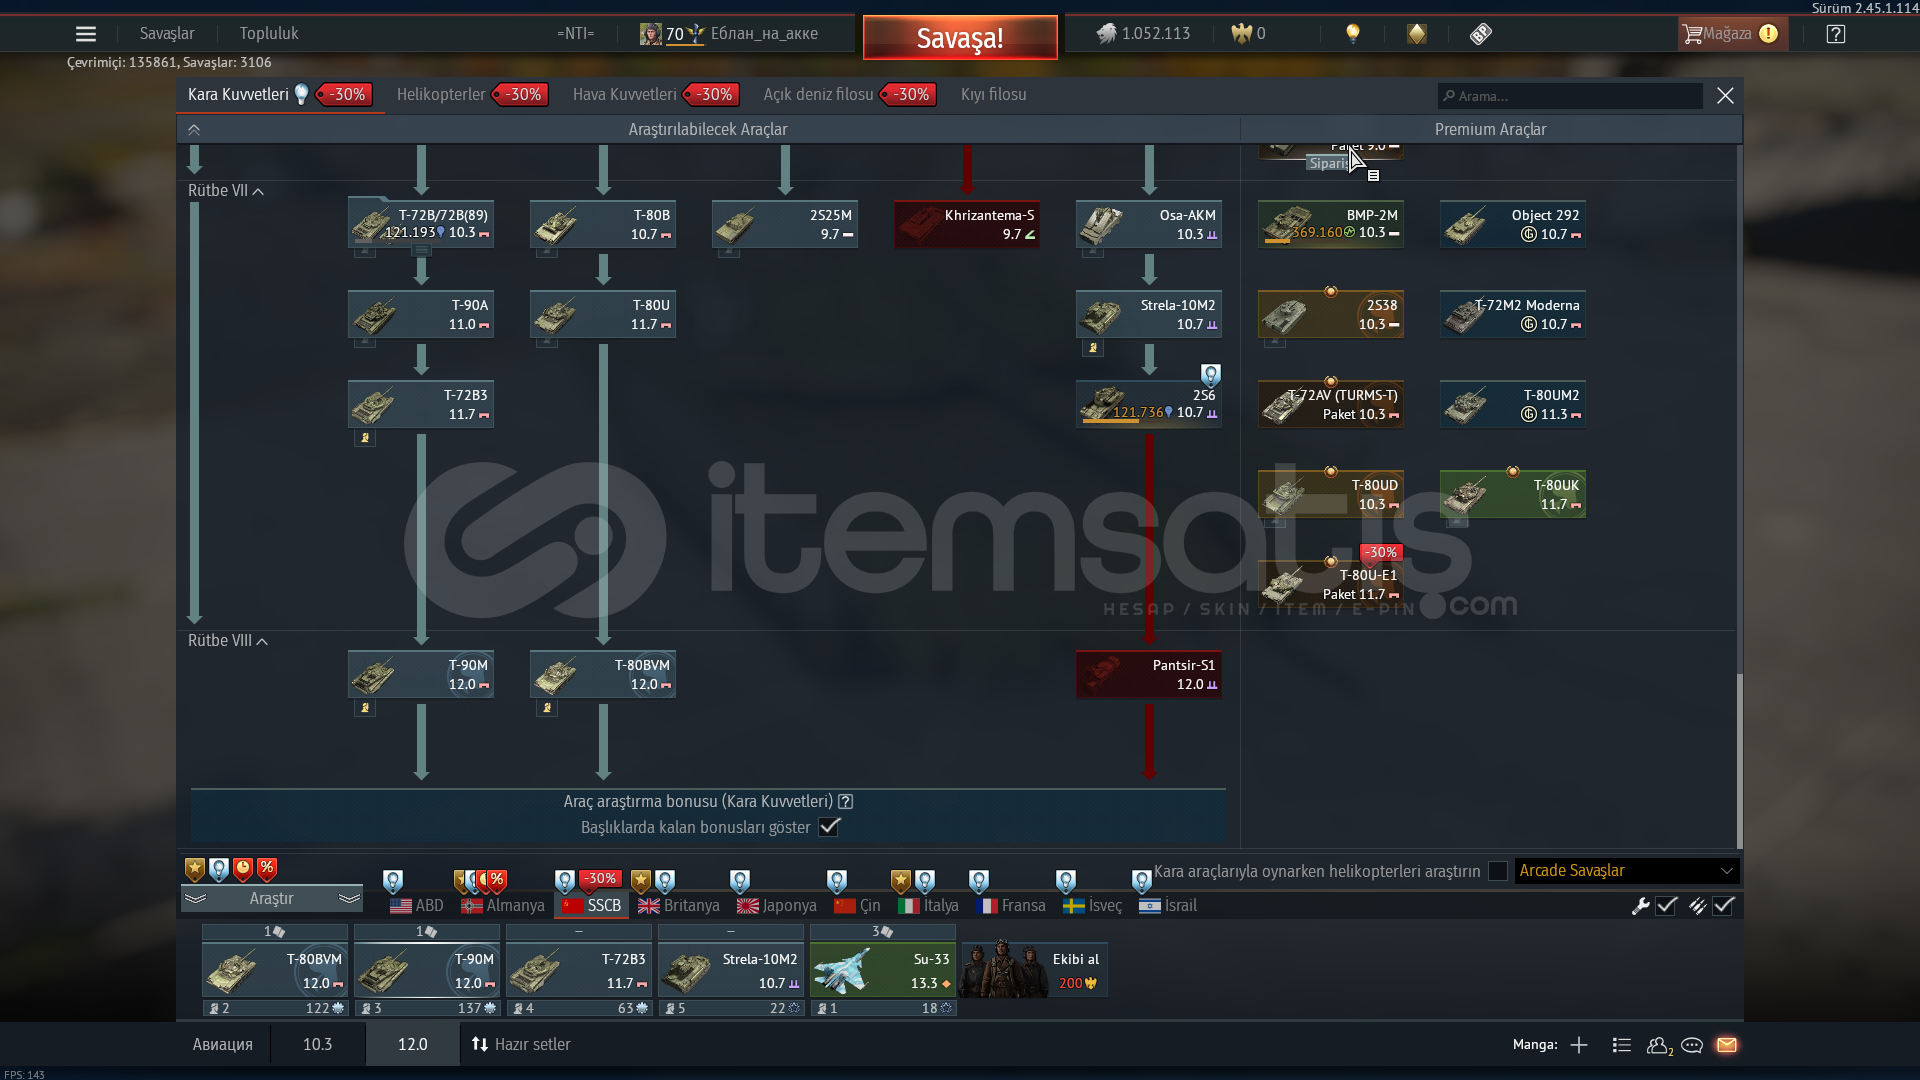Click the gold star booster icon above Araştır
The image size is (1920, 1080).
[195, 869]
